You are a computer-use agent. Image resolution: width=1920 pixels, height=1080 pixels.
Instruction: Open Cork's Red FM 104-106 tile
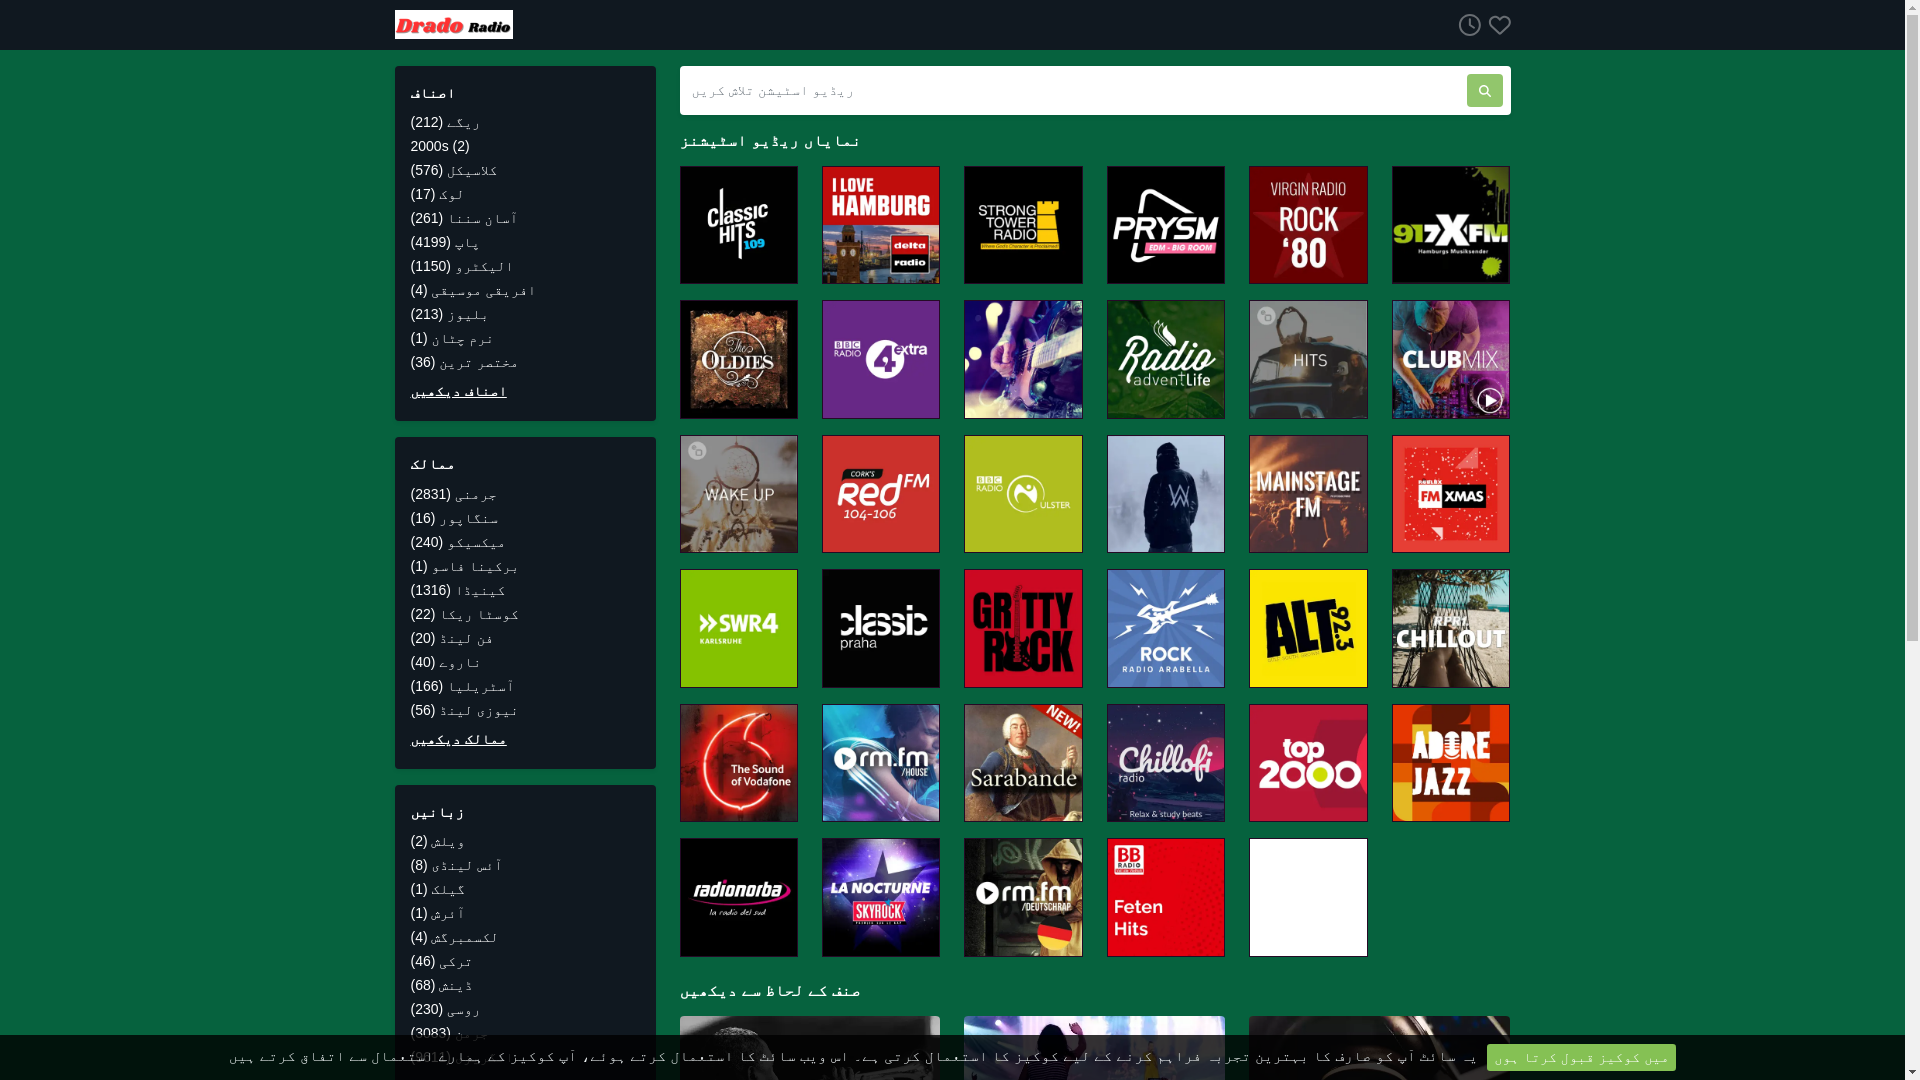[881, 494]
